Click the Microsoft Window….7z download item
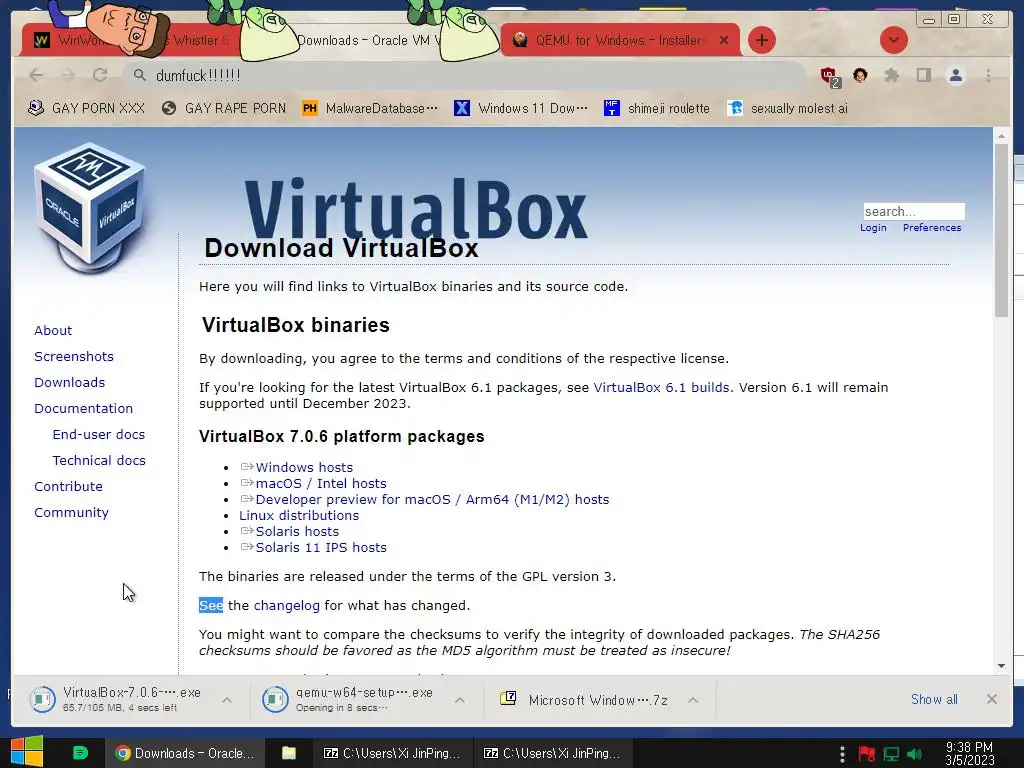The image size is (1024, 768). [584, 699]
